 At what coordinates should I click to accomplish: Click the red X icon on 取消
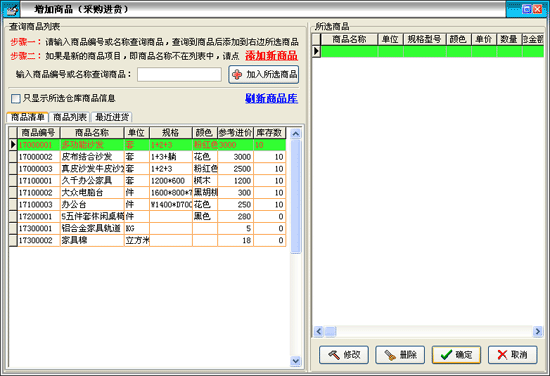pos(502,355)
